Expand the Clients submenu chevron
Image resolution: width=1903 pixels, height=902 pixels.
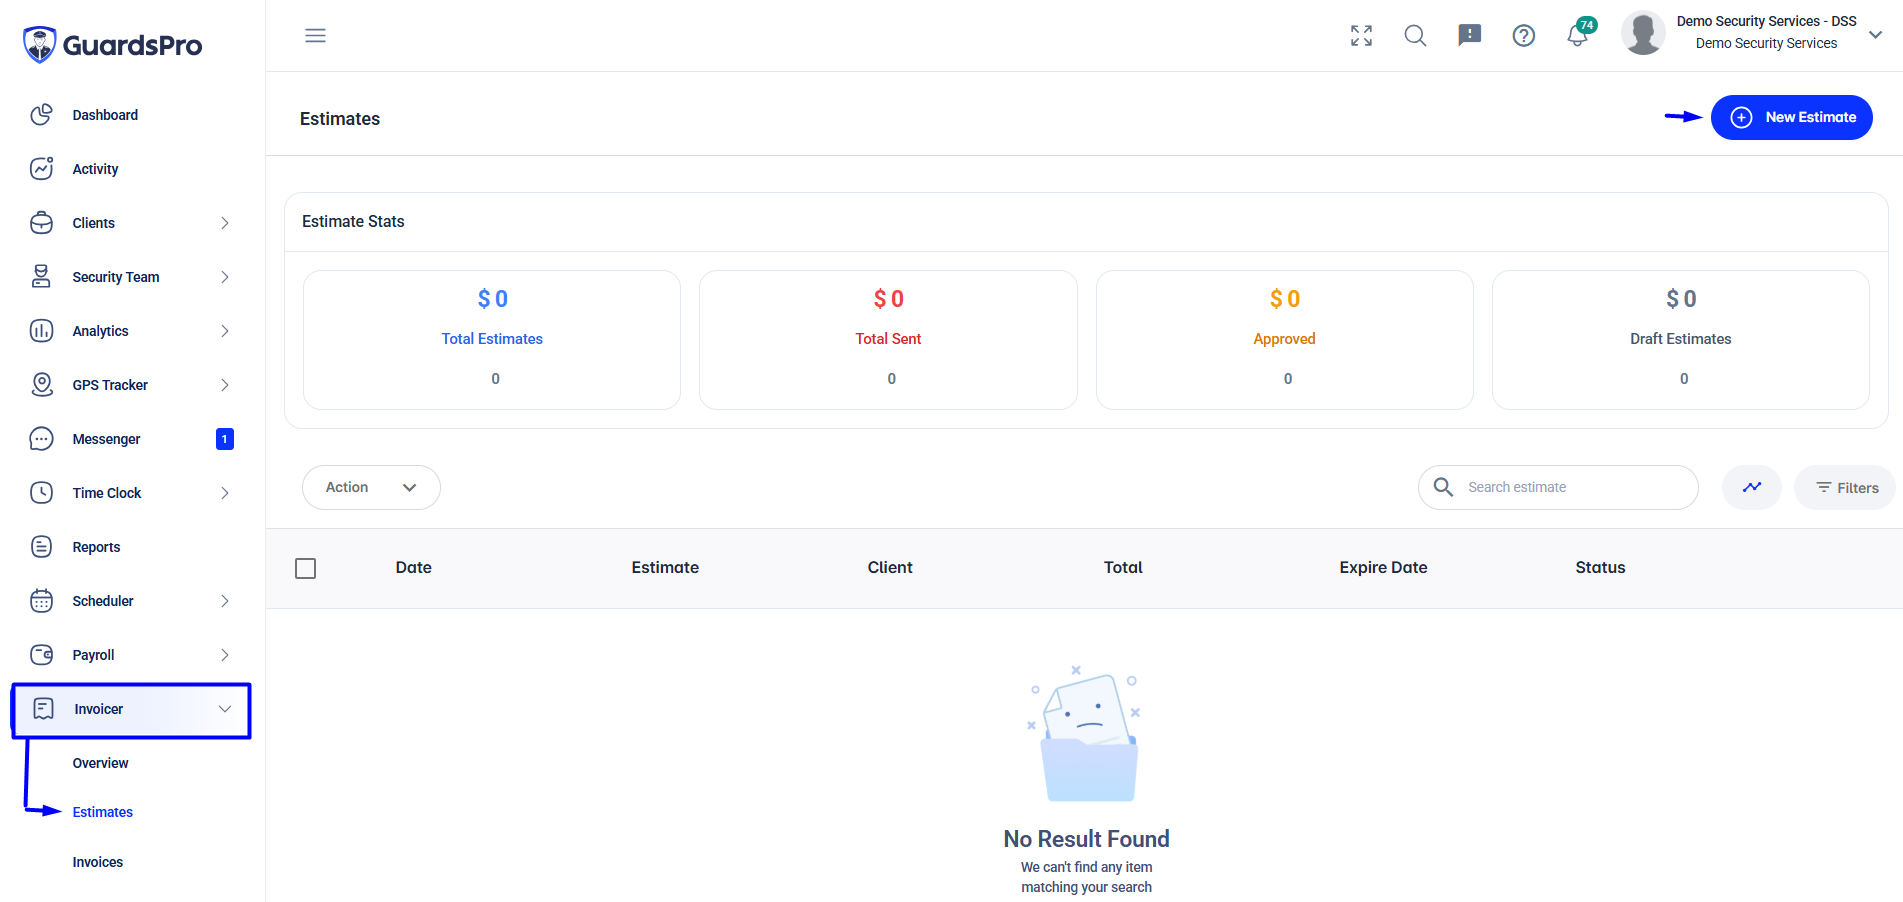point(225,223)
